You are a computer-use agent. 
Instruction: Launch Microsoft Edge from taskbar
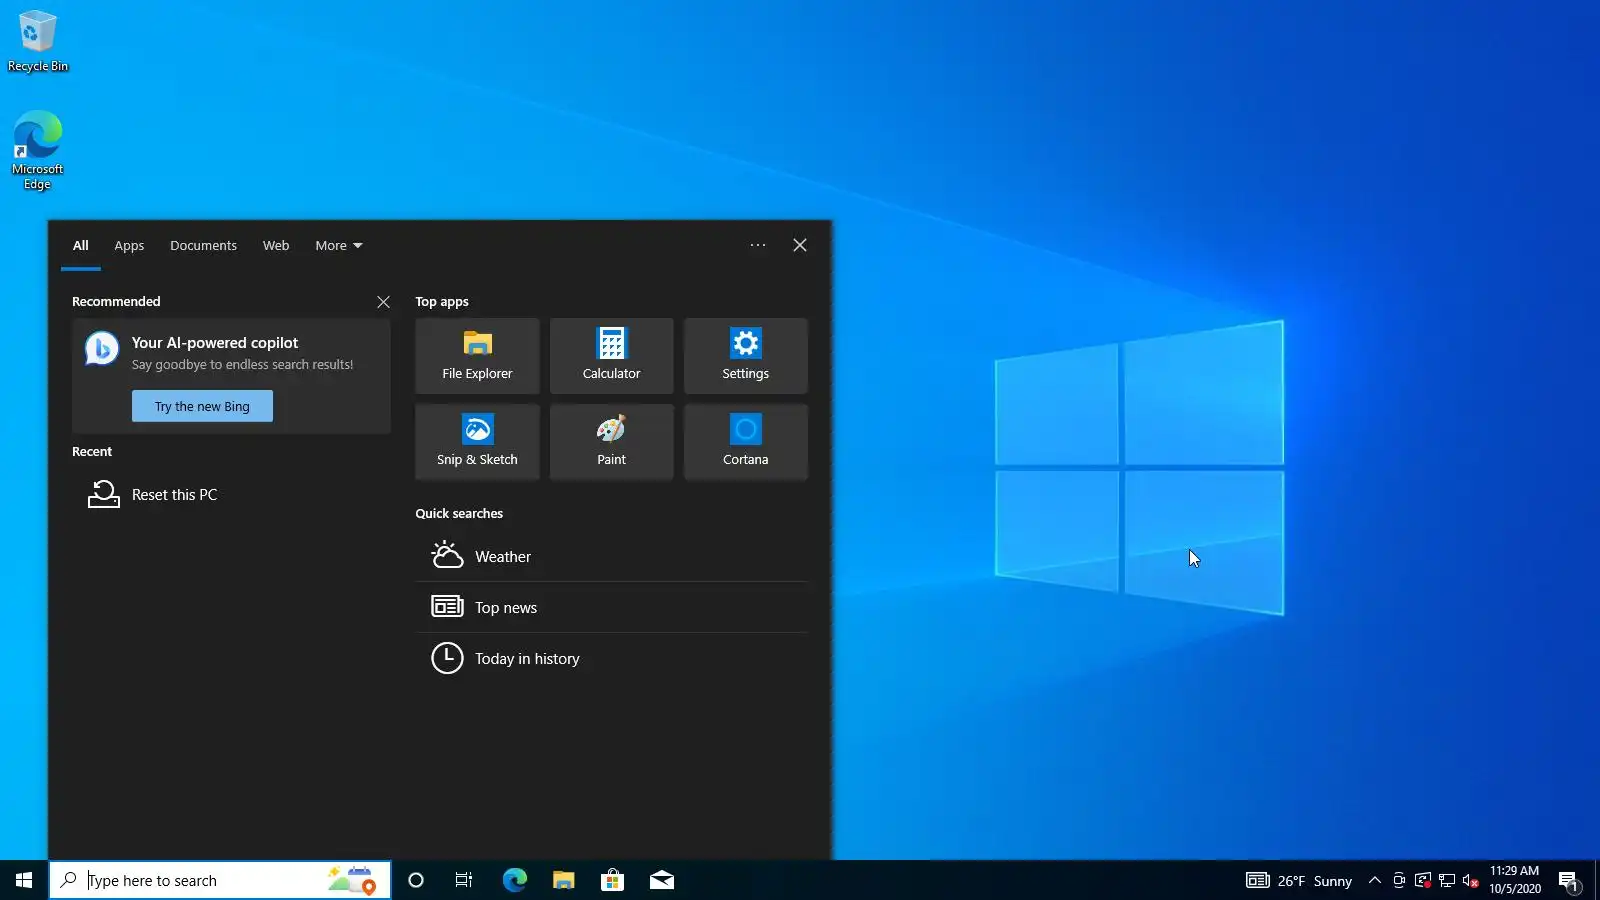tap(514, 880)
